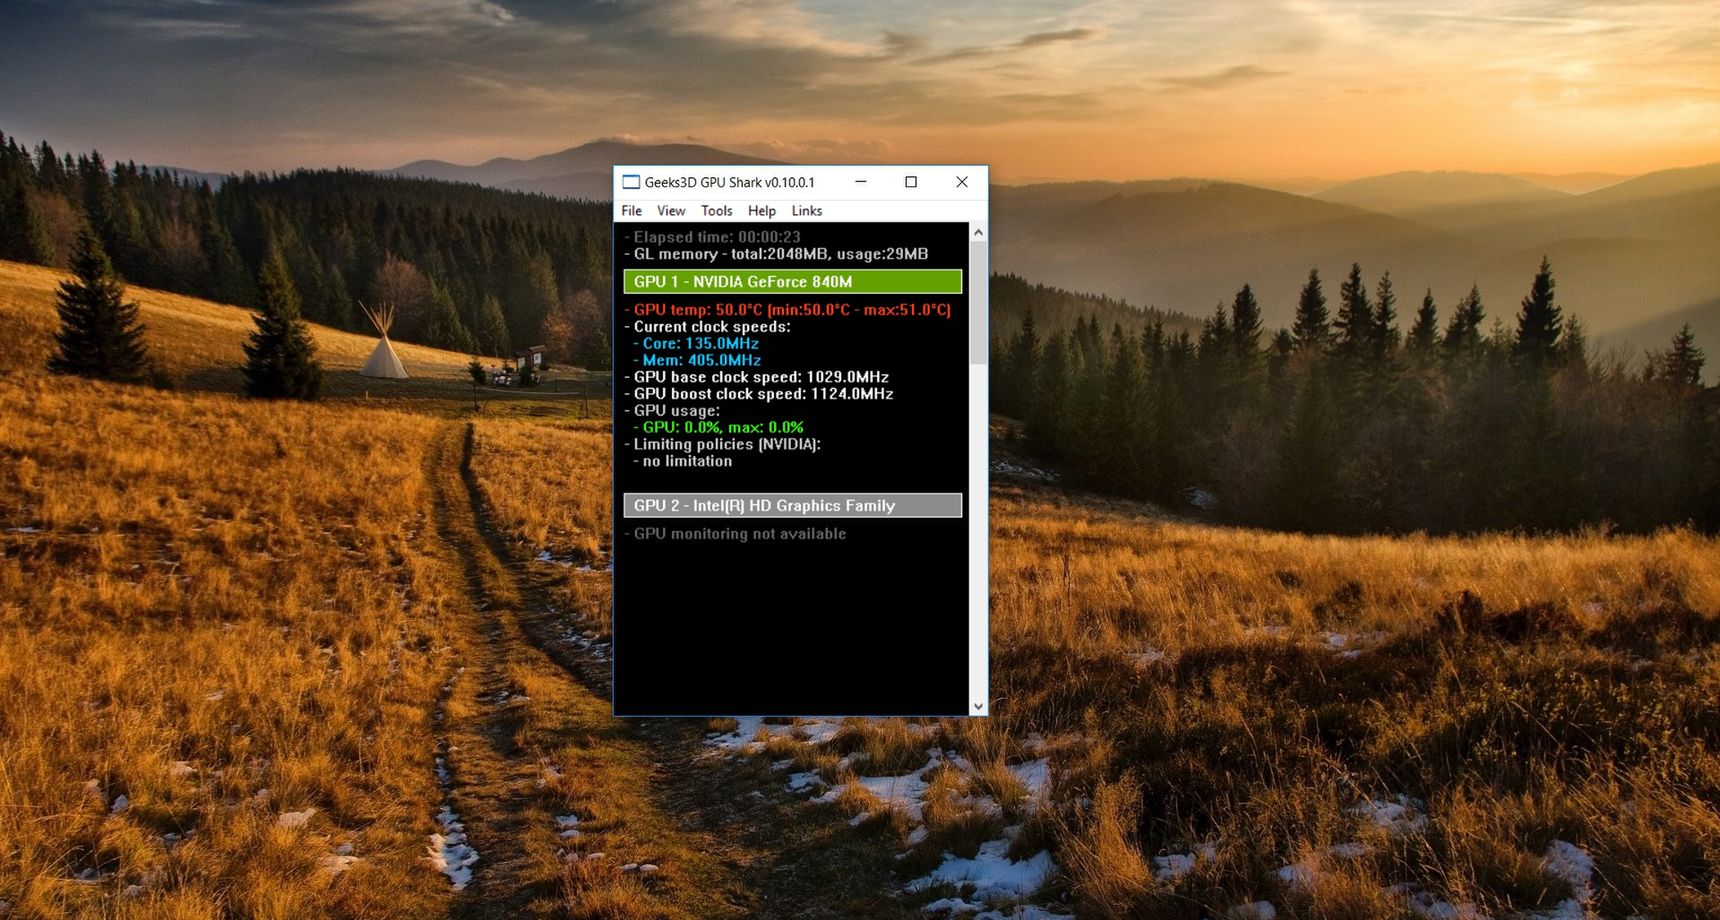
Task: Select the GPU 1 - NVIDIA GeForce 840M header
Action: click(x=792, y=282)
